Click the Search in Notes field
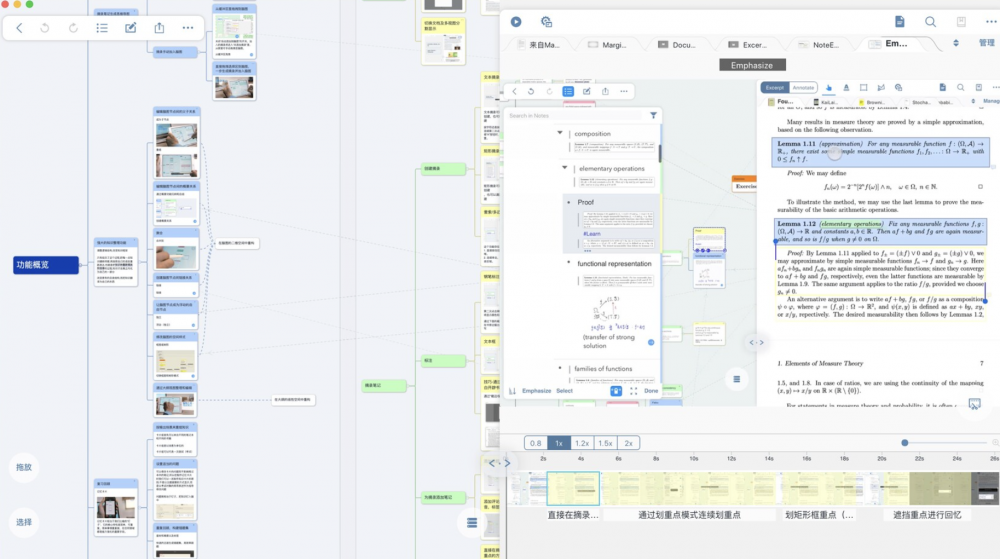Image resolution: width=1000 pixels, height=559 pixels. (x=576, y=115)
